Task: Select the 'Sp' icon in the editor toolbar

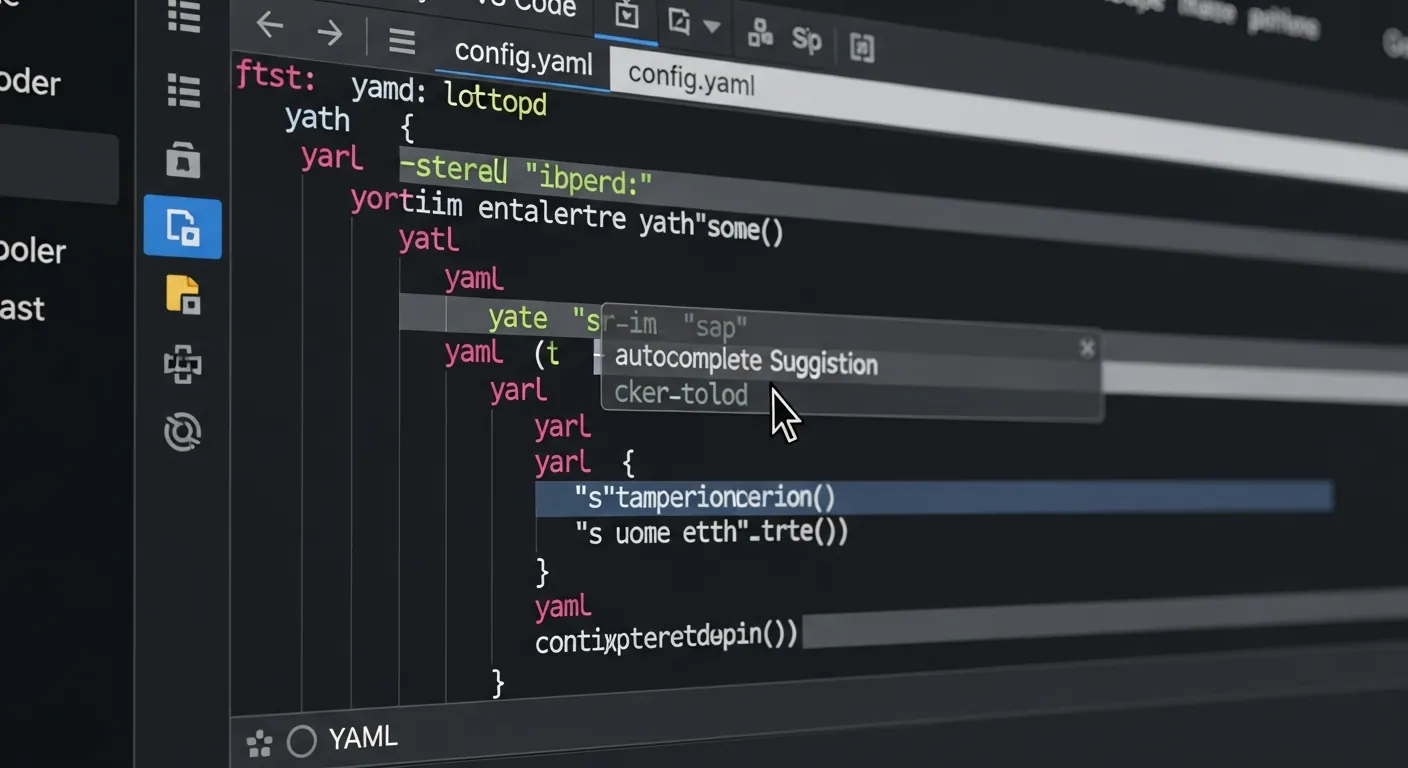Action: [807, 41]
